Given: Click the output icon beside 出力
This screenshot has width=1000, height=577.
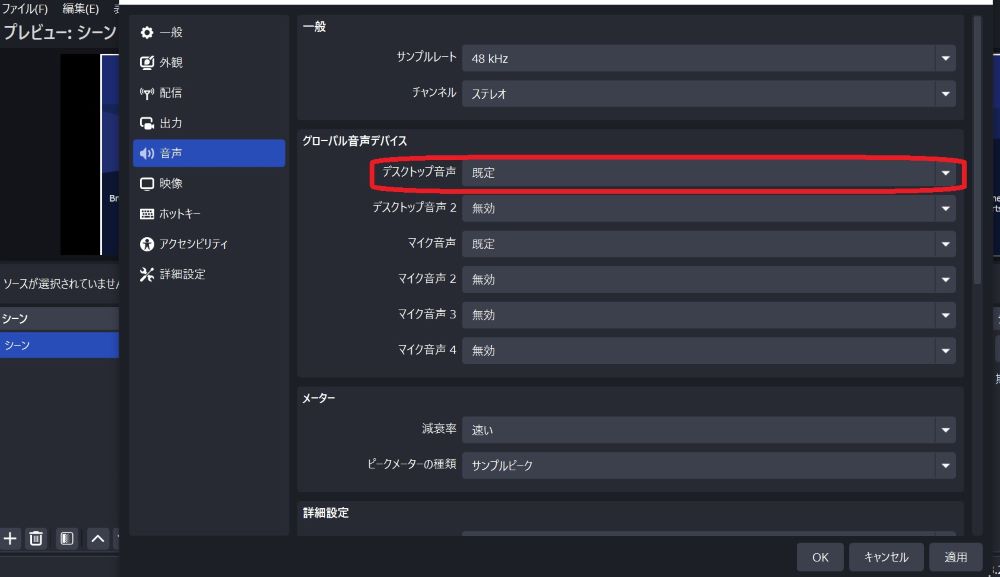Looking at the screenshot, I should [147, 123].
